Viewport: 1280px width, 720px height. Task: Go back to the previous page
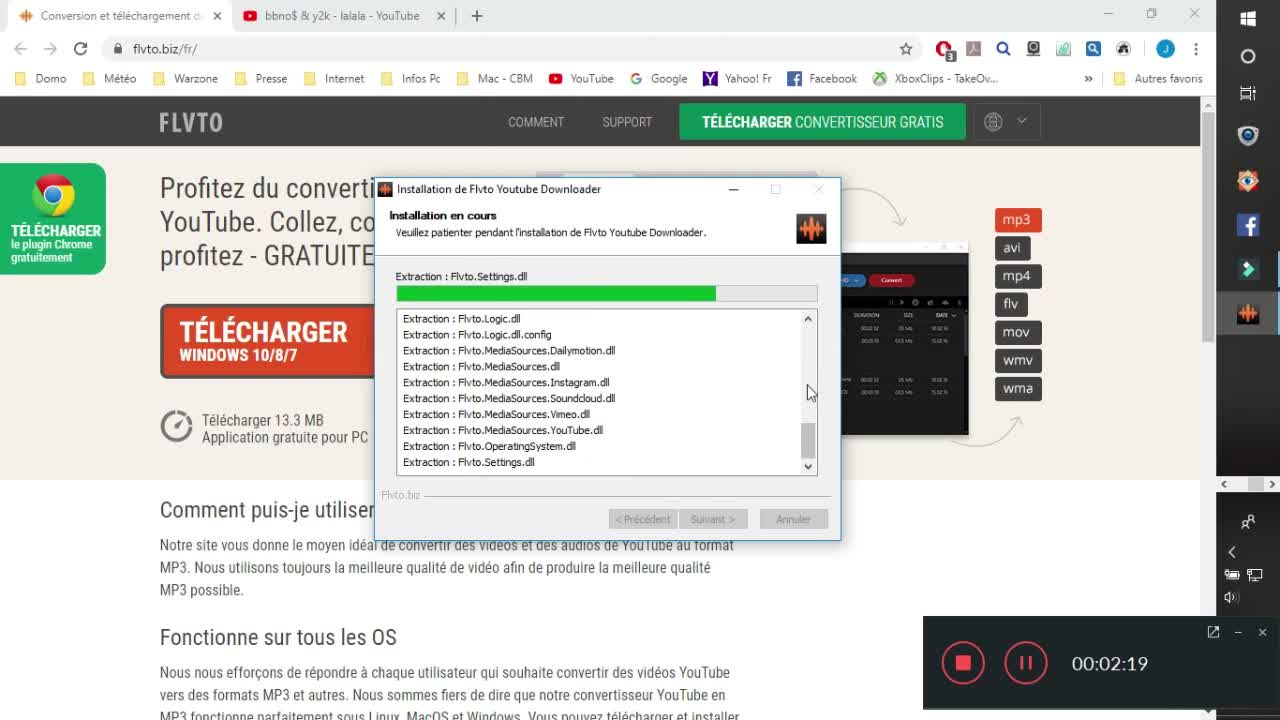[20, 49]
